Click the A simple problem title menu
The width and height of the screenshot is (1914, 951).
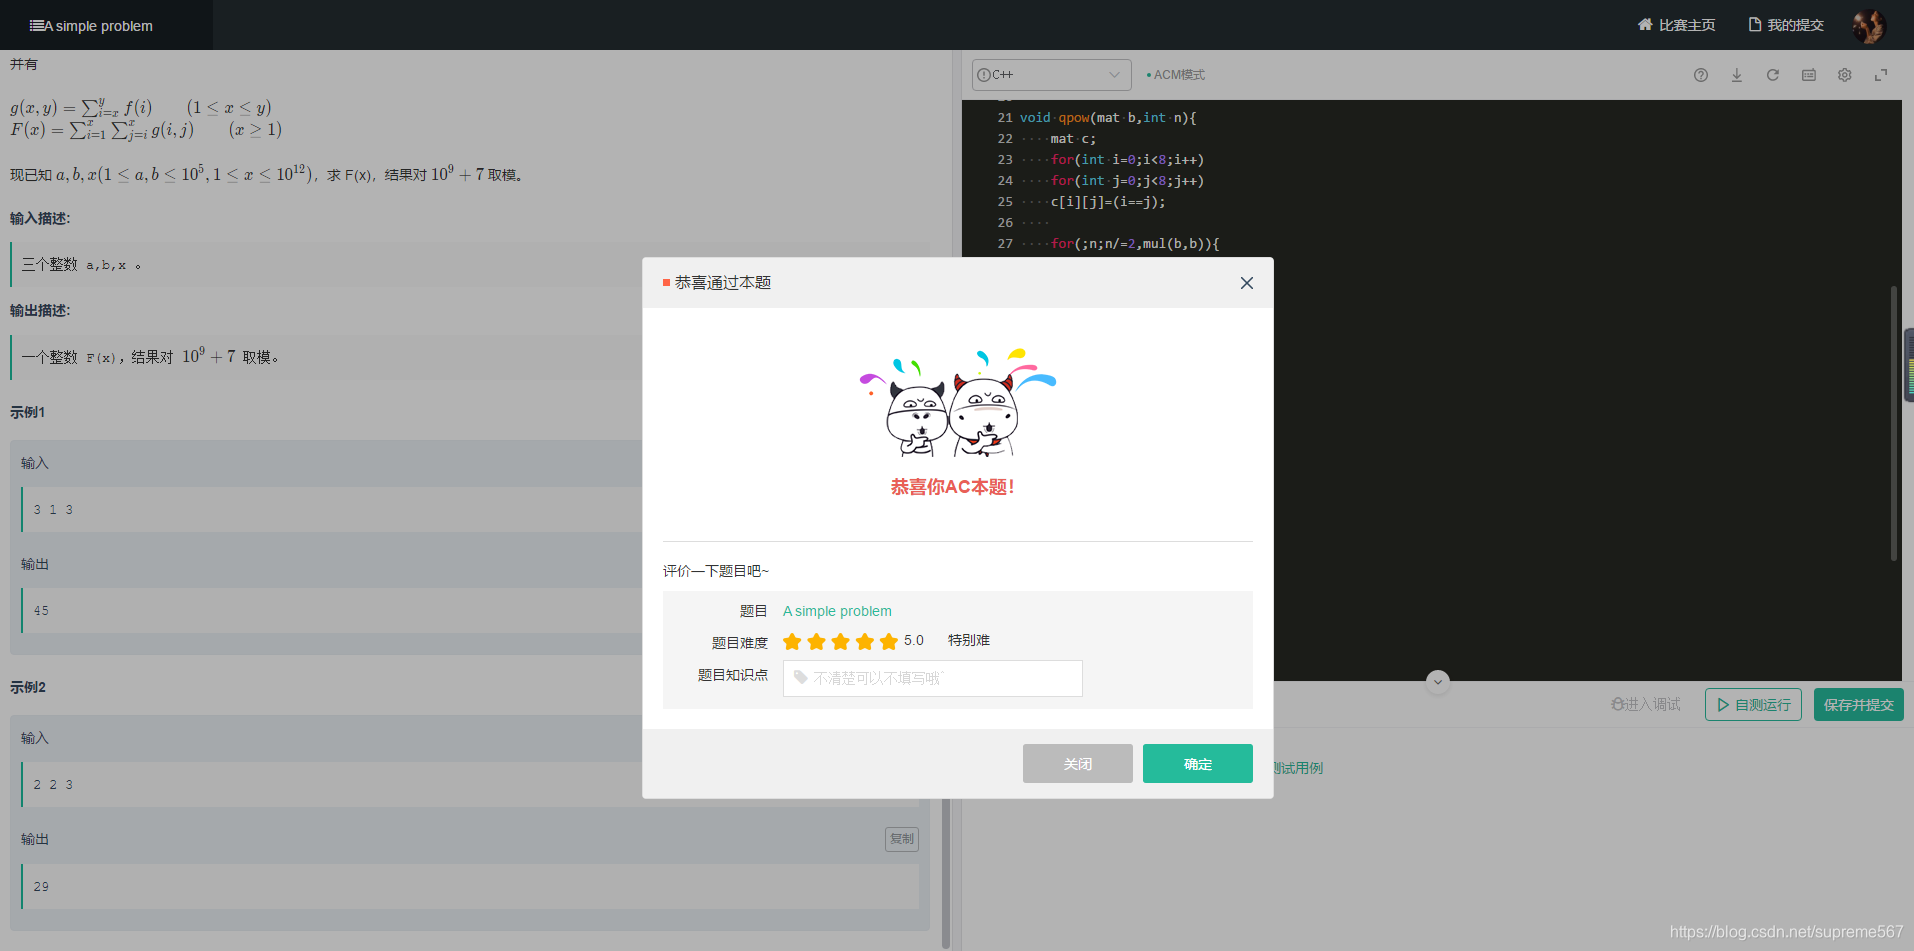point(91,26)
